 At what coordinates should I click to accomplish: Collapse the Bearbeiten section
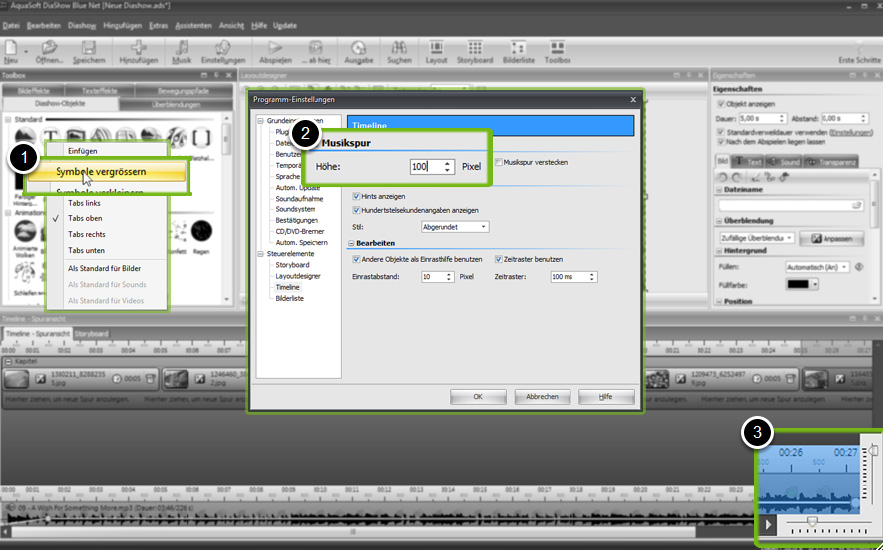point(352,243)
